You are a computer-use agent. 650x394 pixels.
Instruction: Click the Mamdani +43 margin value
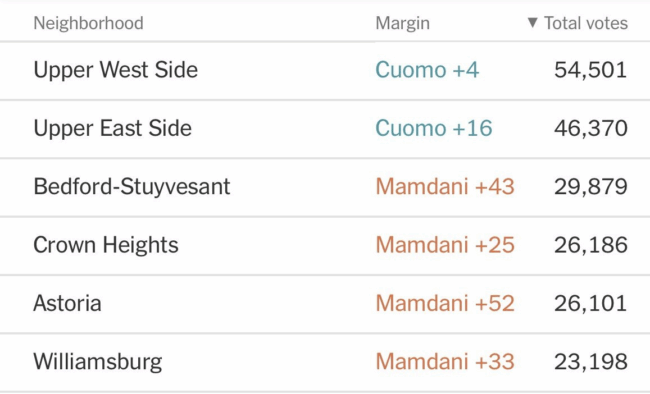pos(445,187)
